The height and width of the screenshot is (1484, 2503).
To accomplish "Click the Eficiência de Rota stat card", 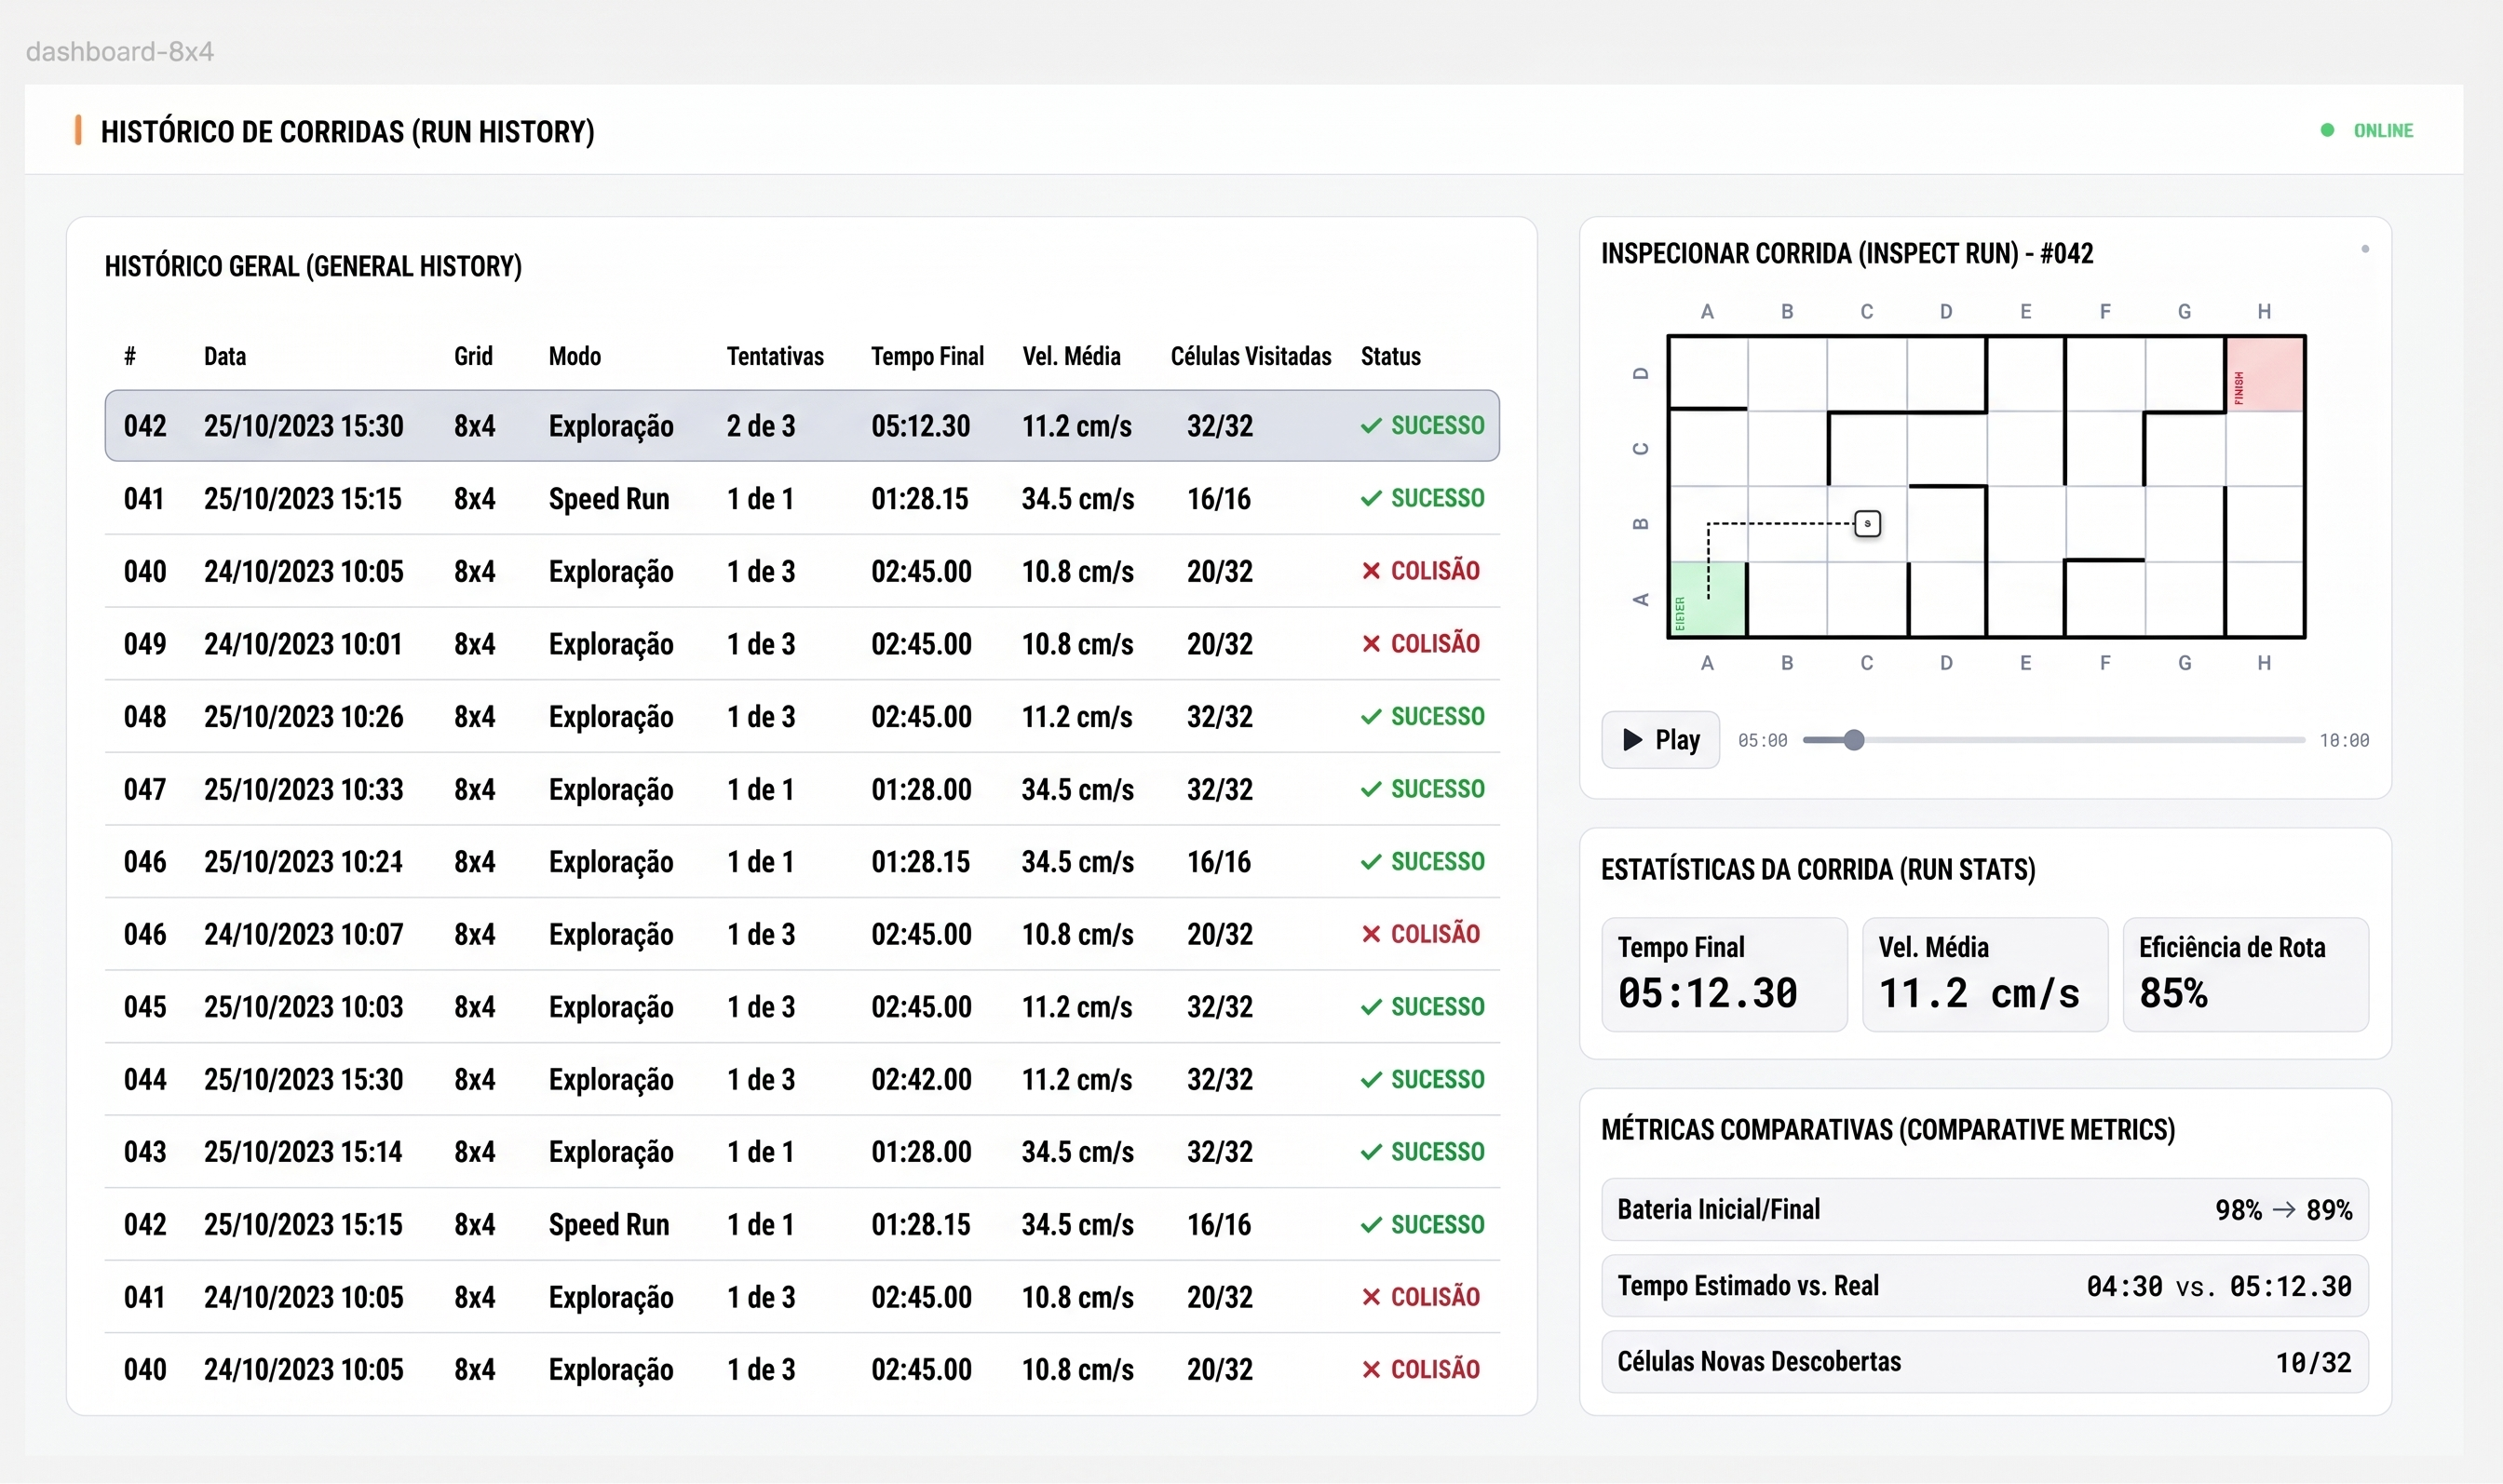I will [x=2246, y=974].
